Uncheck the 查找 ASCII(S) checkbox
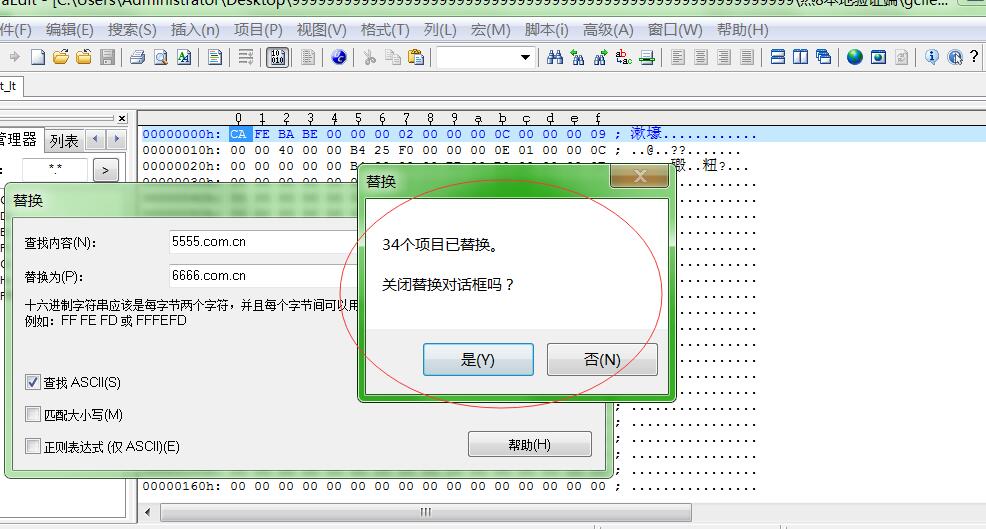986x529 pixels. click(x=33, y=383)
